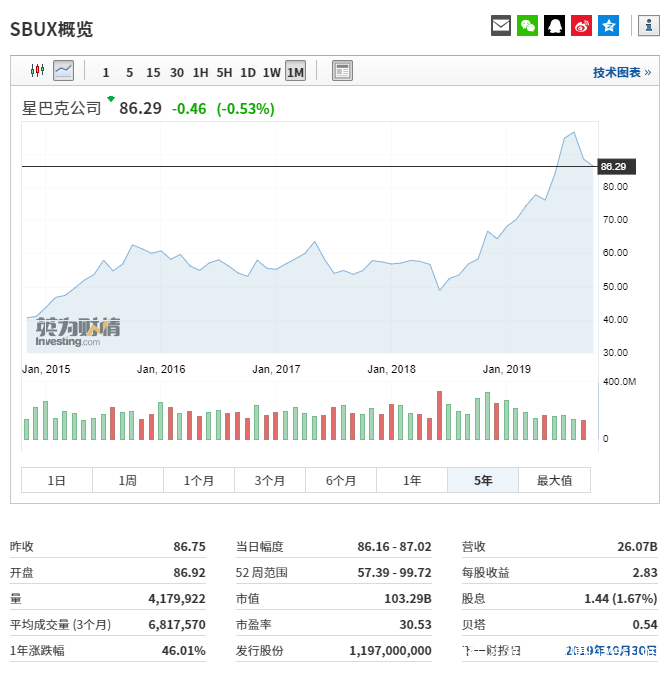Select 1D interval

[x=248, y=72]
